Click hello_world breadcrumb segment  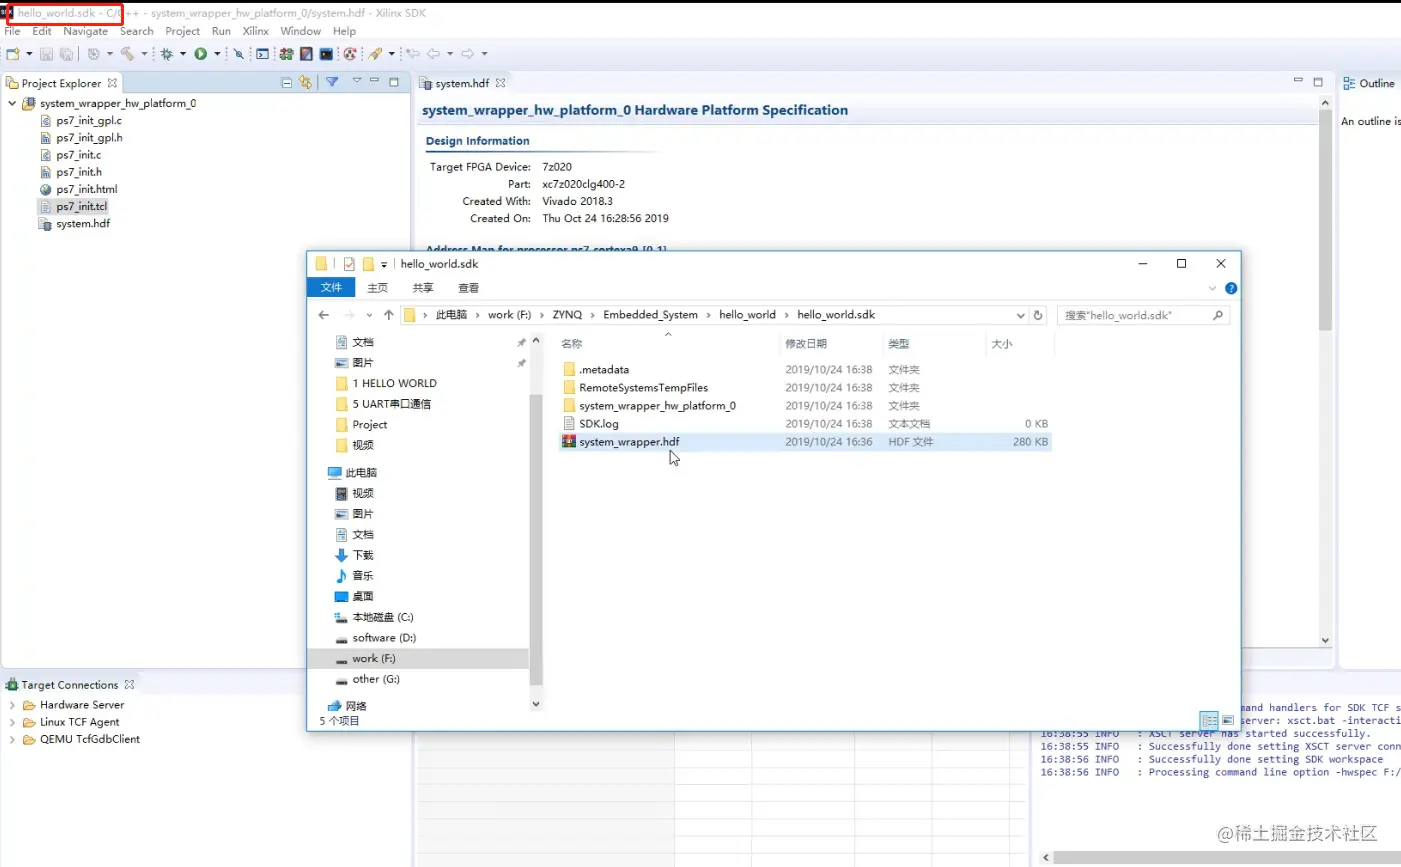tap(747, 315)
